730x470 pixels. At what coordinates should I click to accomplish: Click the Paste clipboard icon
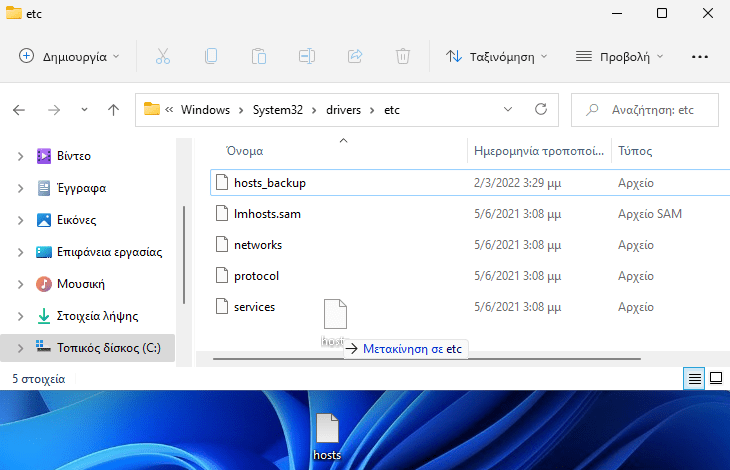click(x=259, y=56)
